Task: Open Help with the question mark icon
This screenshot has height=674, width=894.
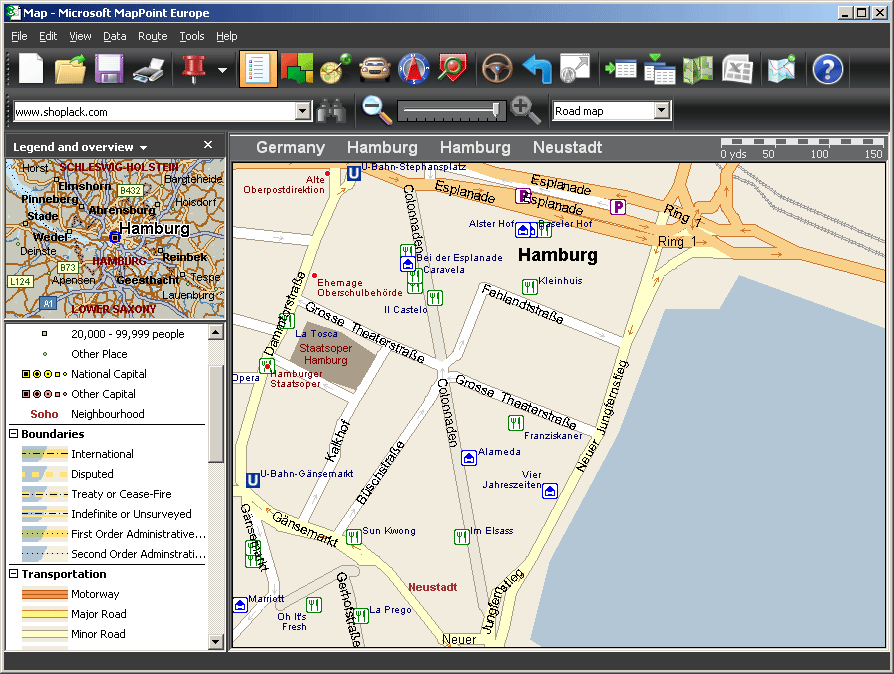Action: pos(827,69)
